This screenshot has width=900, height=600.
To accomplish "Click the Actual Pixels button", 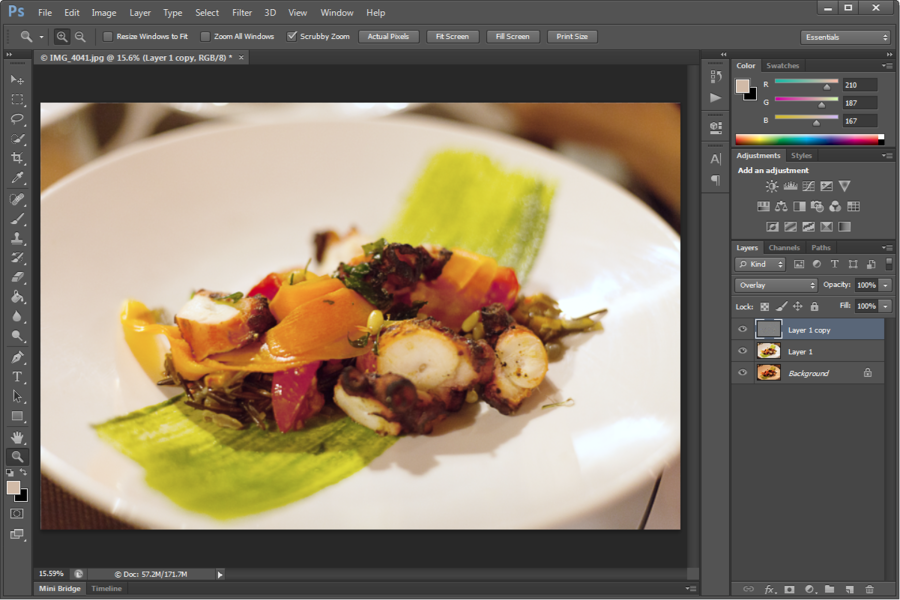I will [x=389, y=36].
